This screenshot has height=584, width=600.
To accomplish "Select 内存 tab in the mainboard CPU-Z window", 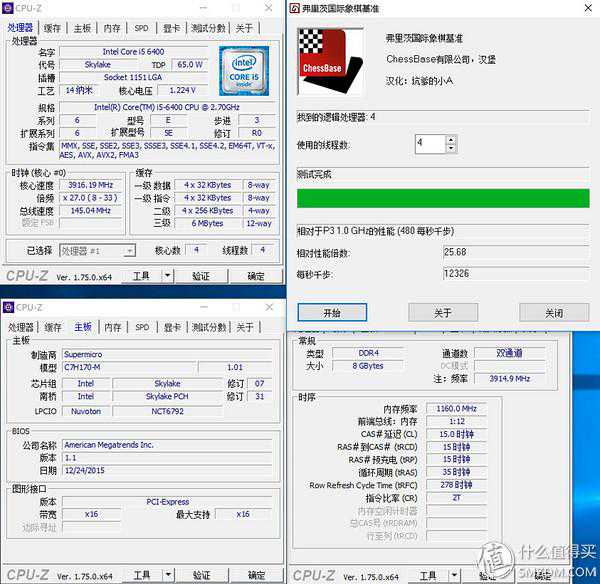I will (112, 327).
